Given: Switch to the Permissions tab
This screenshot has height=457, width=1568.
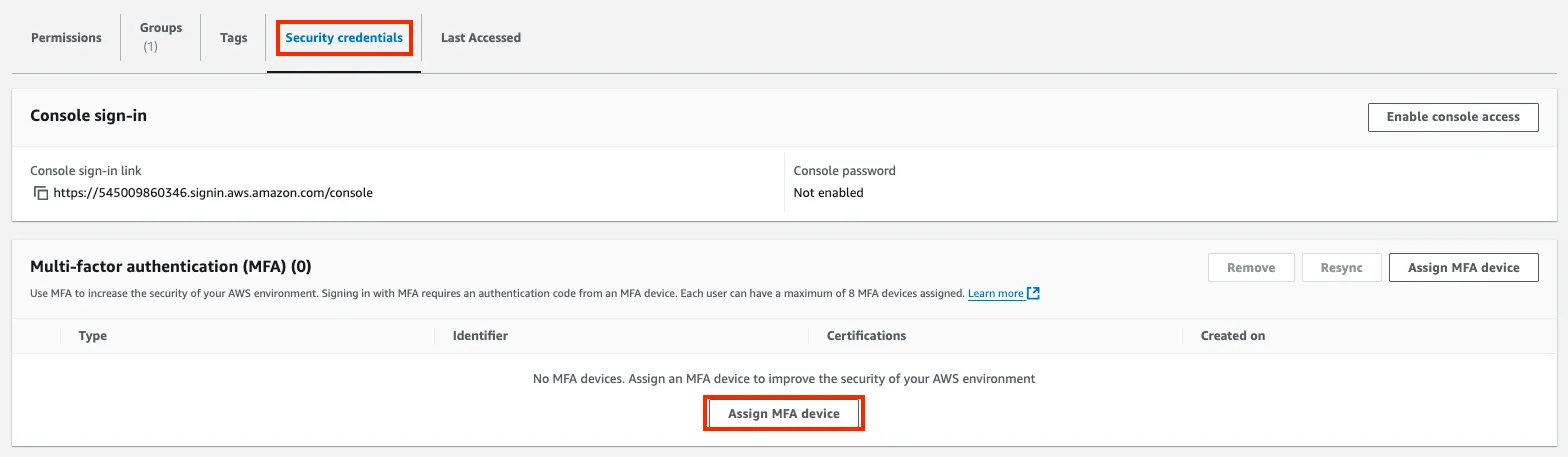Looking at the screenshot, I should click(x=66, y=38).
